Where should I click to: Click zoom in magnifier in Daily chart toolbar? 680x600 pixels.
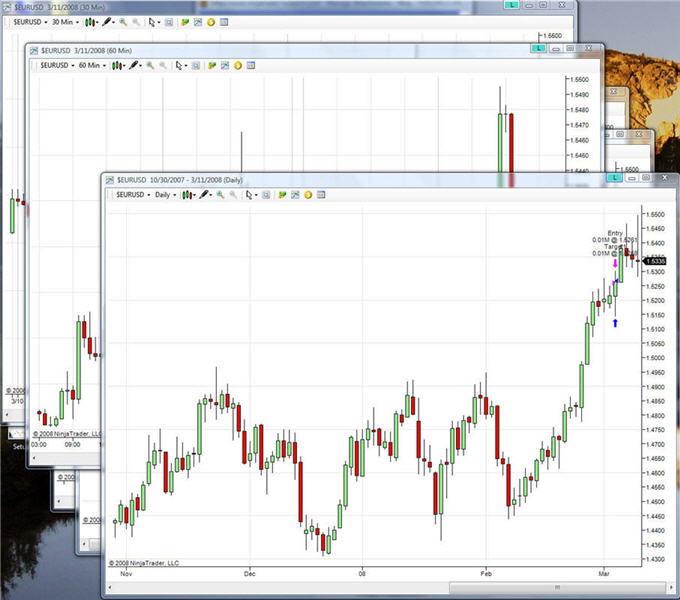[220, 195]
